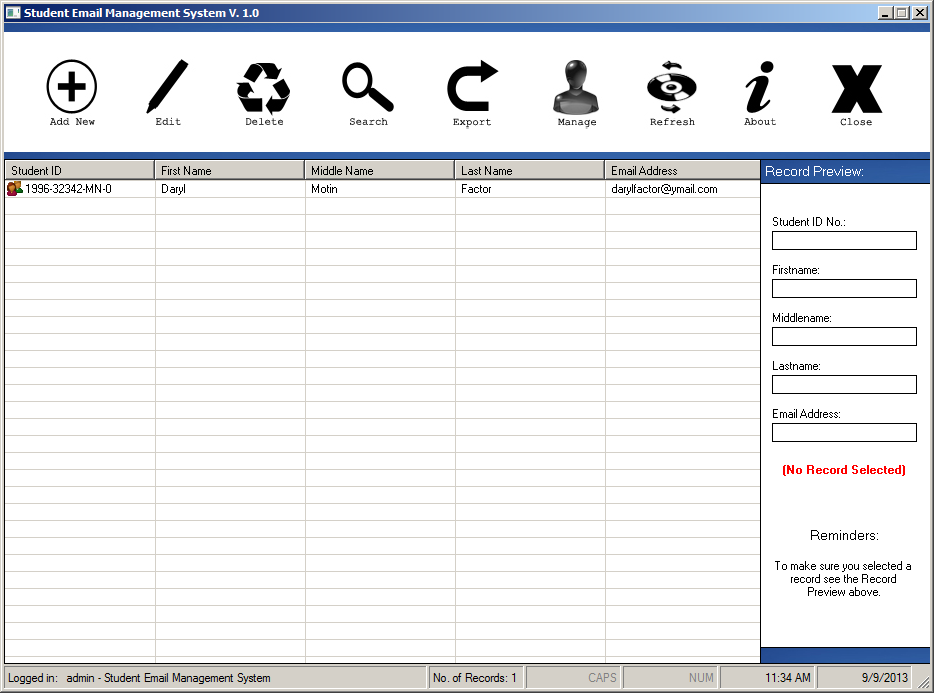This screenshot has width=934, height=693.
Task: Open the About info icon
Action: click(x=759, y=87)
